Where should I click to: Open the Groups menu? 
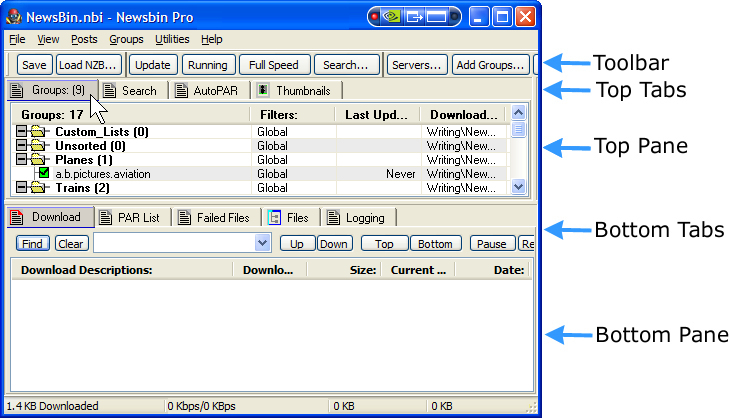point(126,40)
